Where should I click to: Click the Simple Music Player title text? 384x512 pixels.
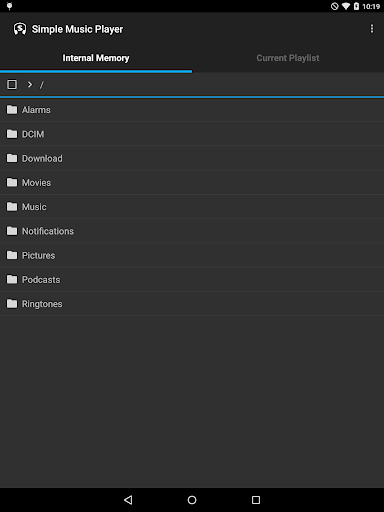pyautogui.click(x=77, y=29)
